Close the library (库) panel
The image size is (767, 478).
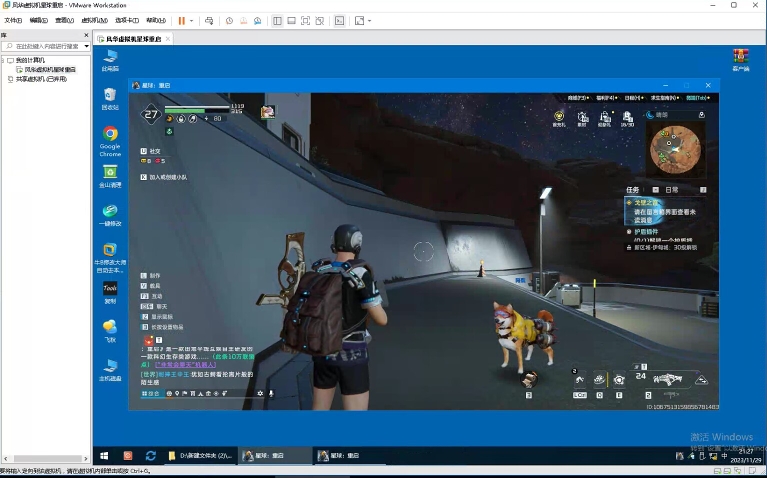86,35
